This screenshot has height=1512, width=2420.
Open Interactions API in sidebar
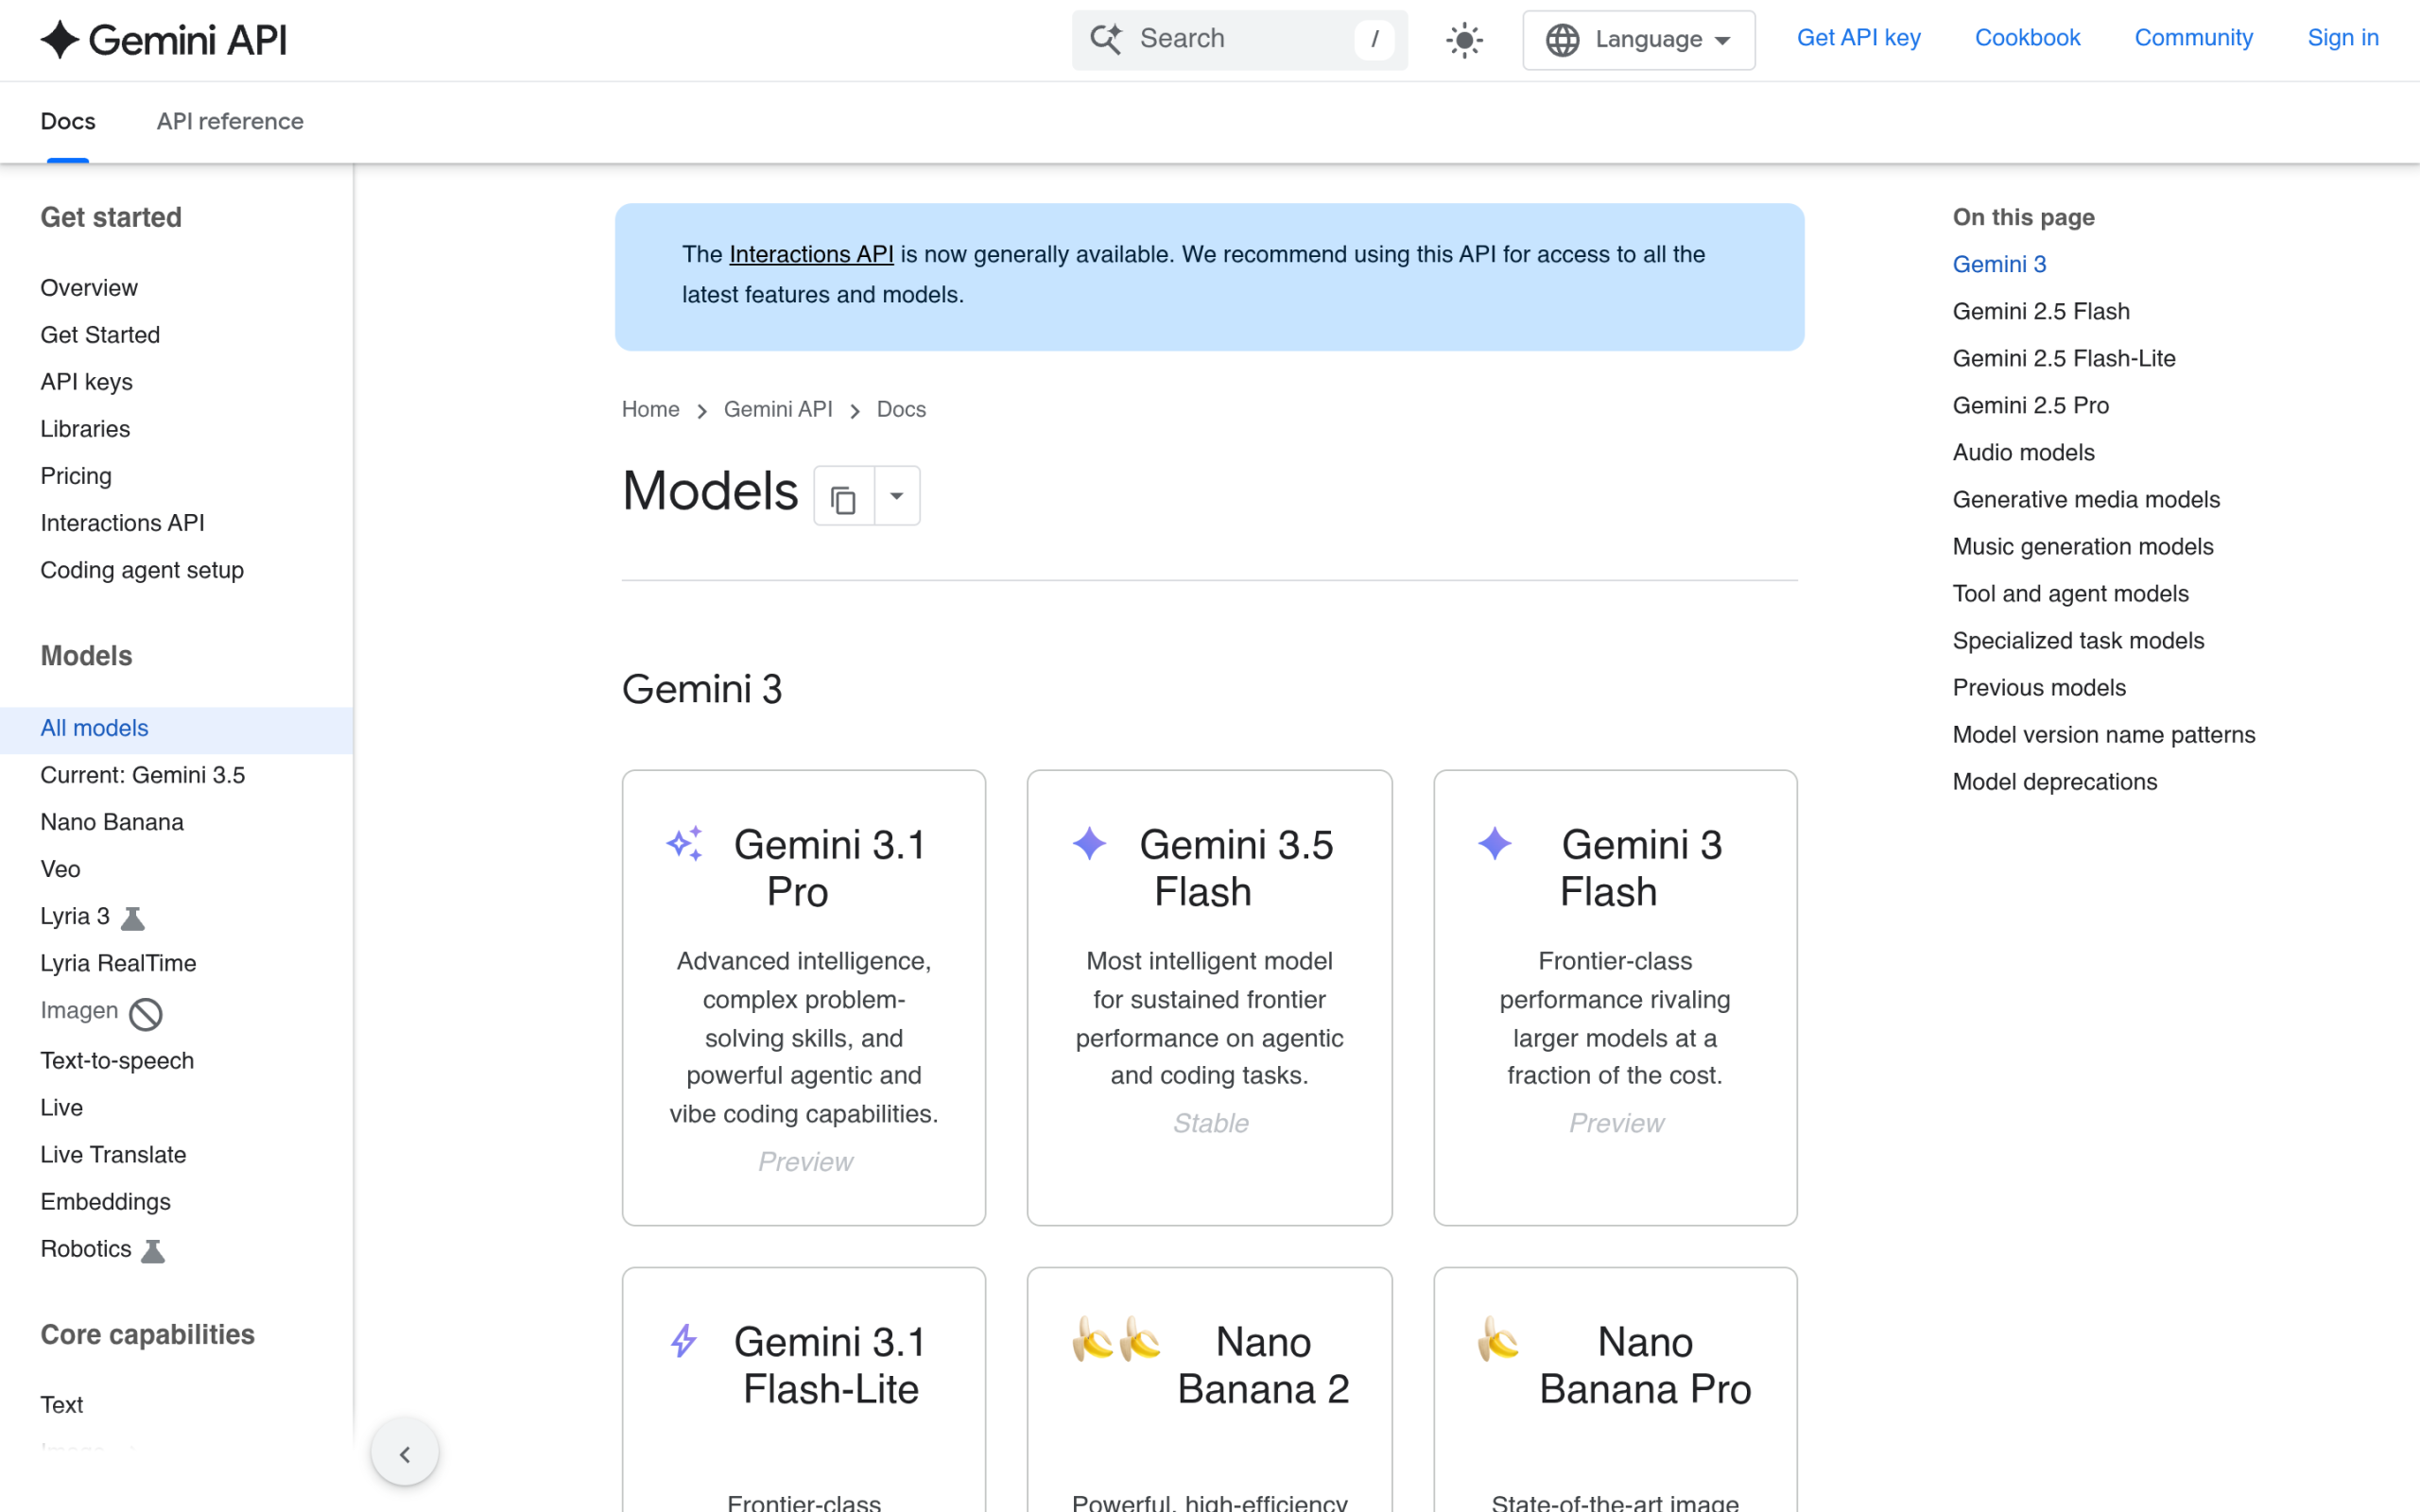(x=122, y=523)
